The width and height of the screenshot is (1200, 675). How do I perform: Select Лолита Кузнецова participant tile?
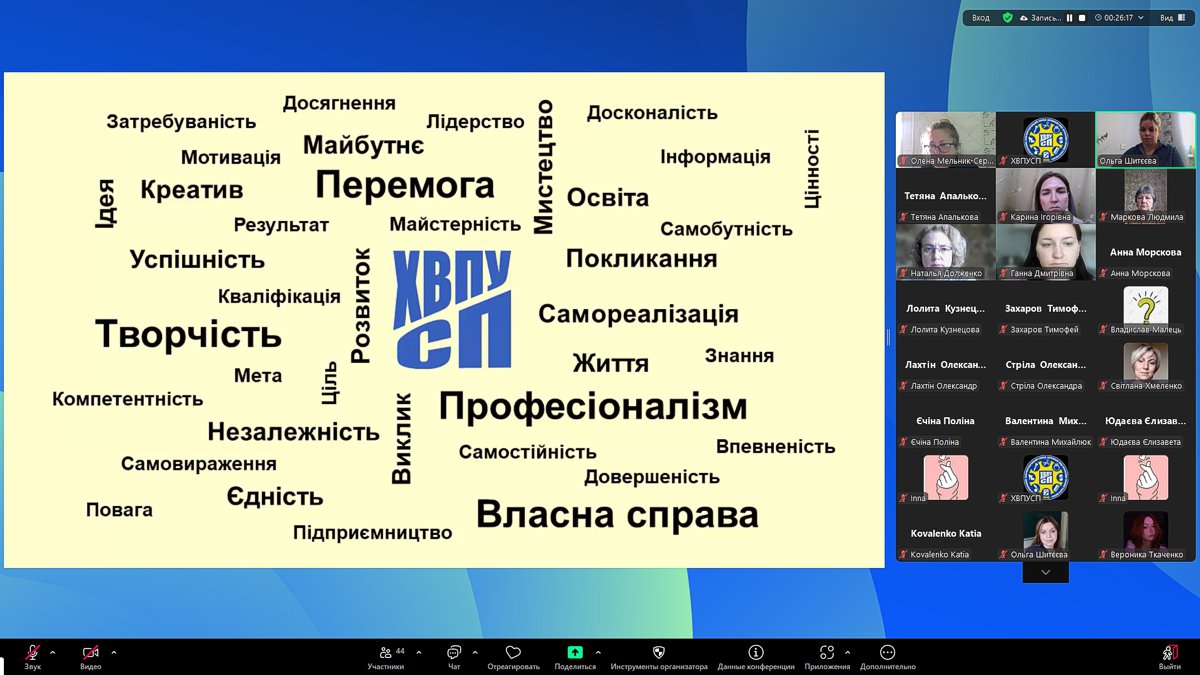pyautogui.click(x=945, y=307)
